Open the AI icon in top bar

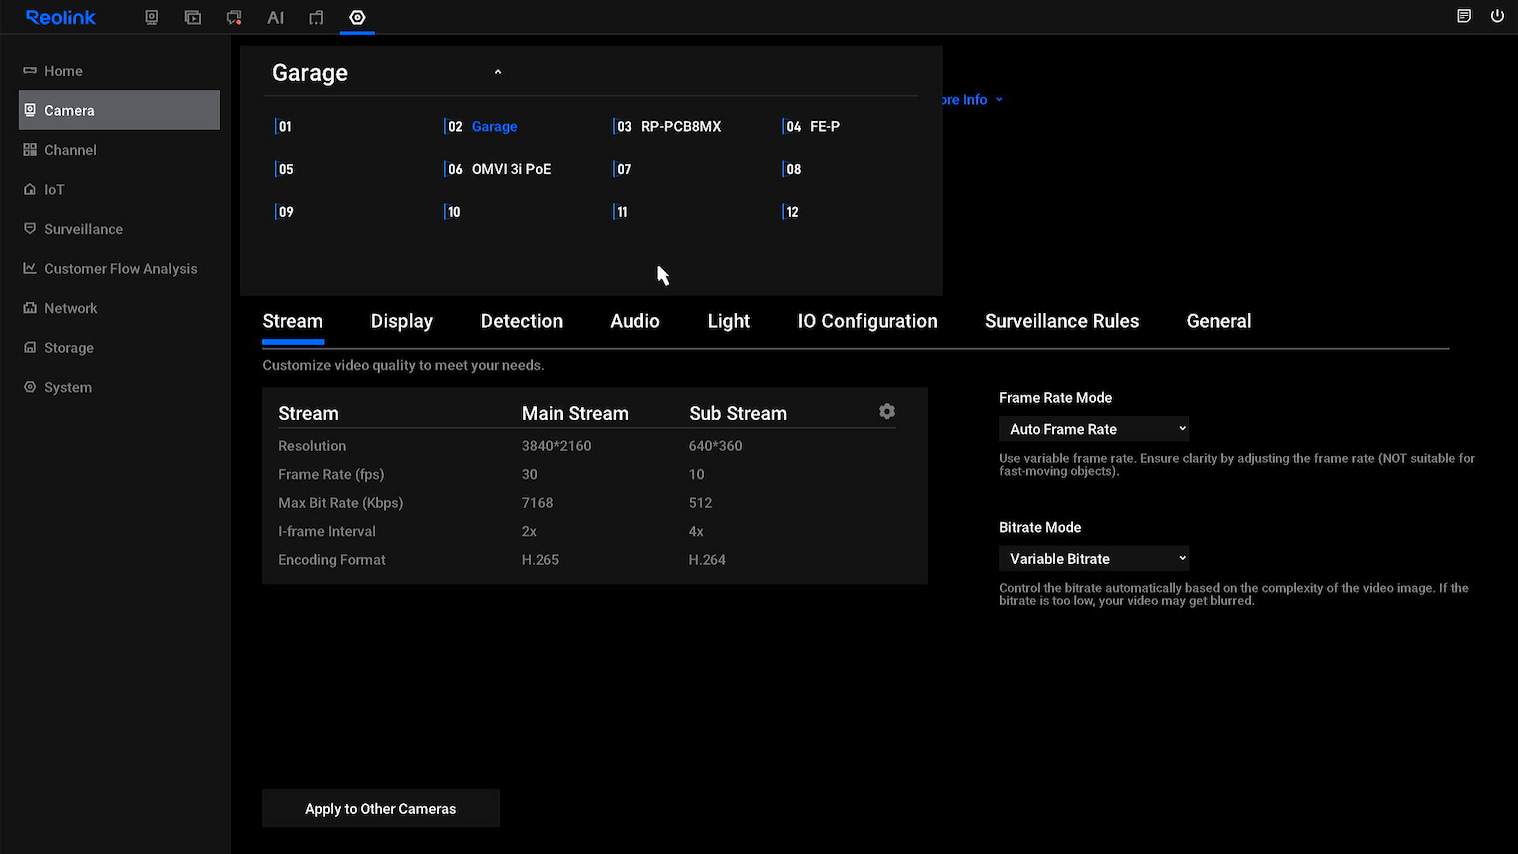tap(276, 17)
